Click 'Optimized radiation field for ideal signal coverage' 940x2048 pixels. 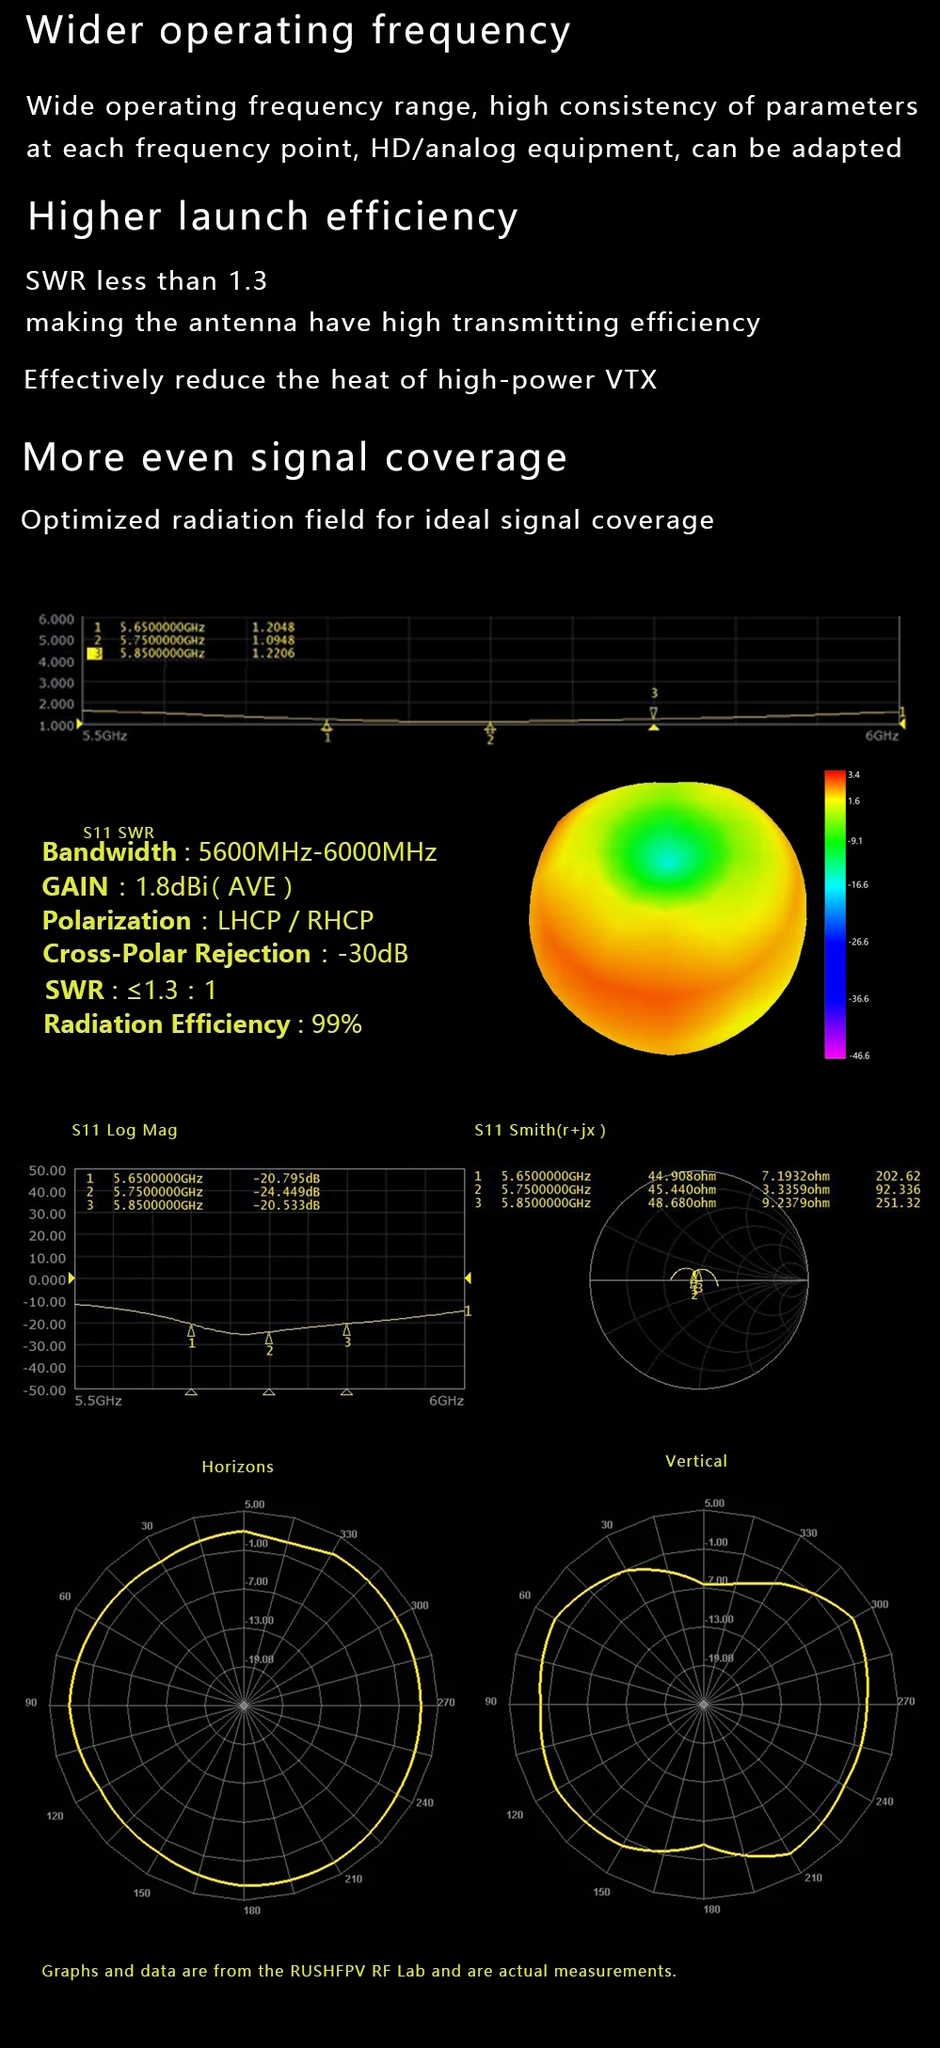368,520
